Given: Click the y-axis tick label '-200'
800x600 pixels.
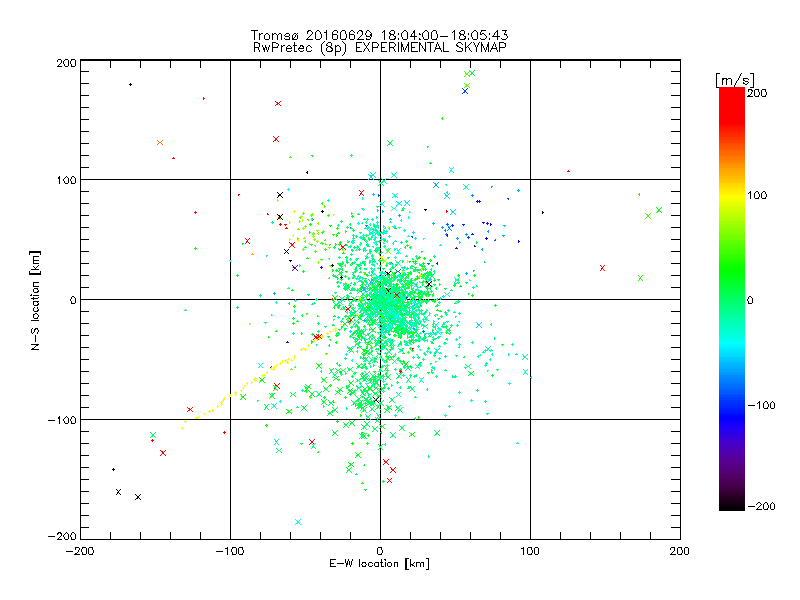Looking at the screenshot, I should click(x=62, y=536).
